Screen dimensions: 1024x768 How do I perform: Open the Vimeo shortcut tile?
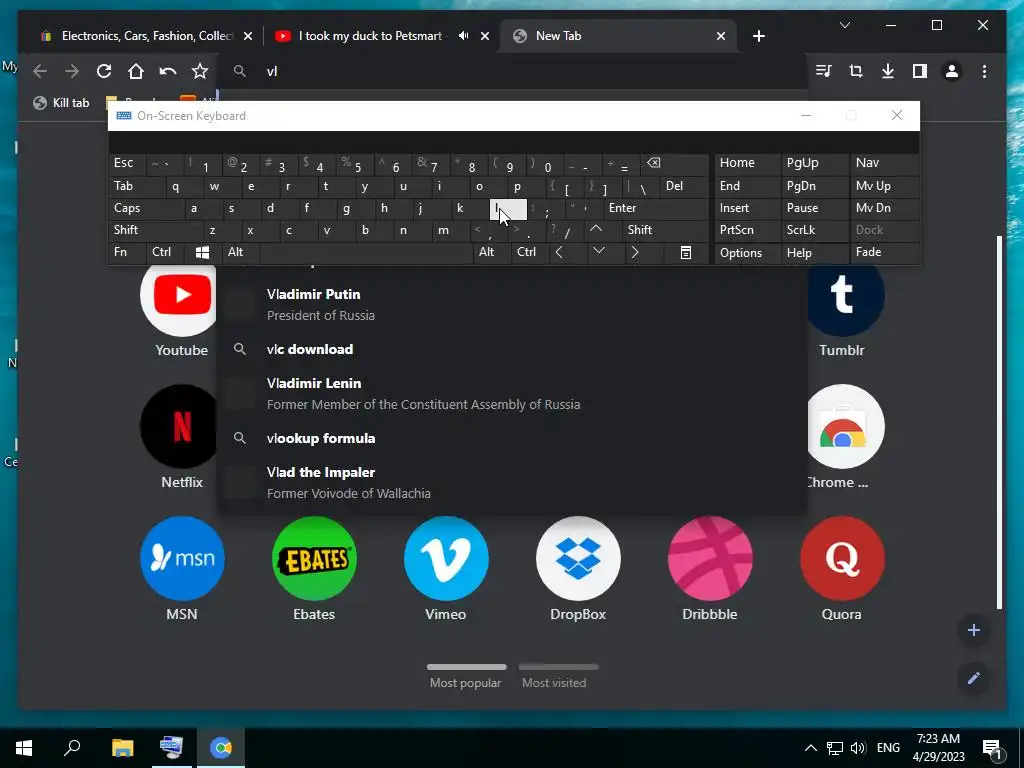click(446, 568)
